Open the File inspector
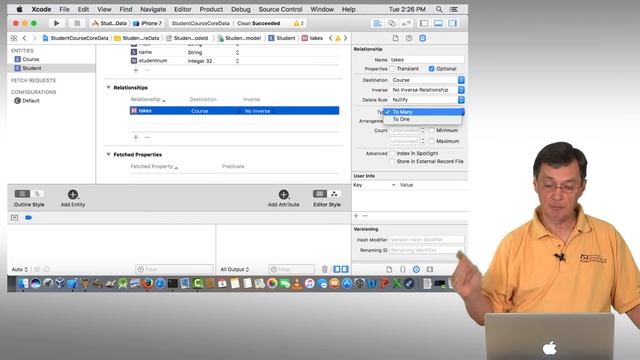 395,38
